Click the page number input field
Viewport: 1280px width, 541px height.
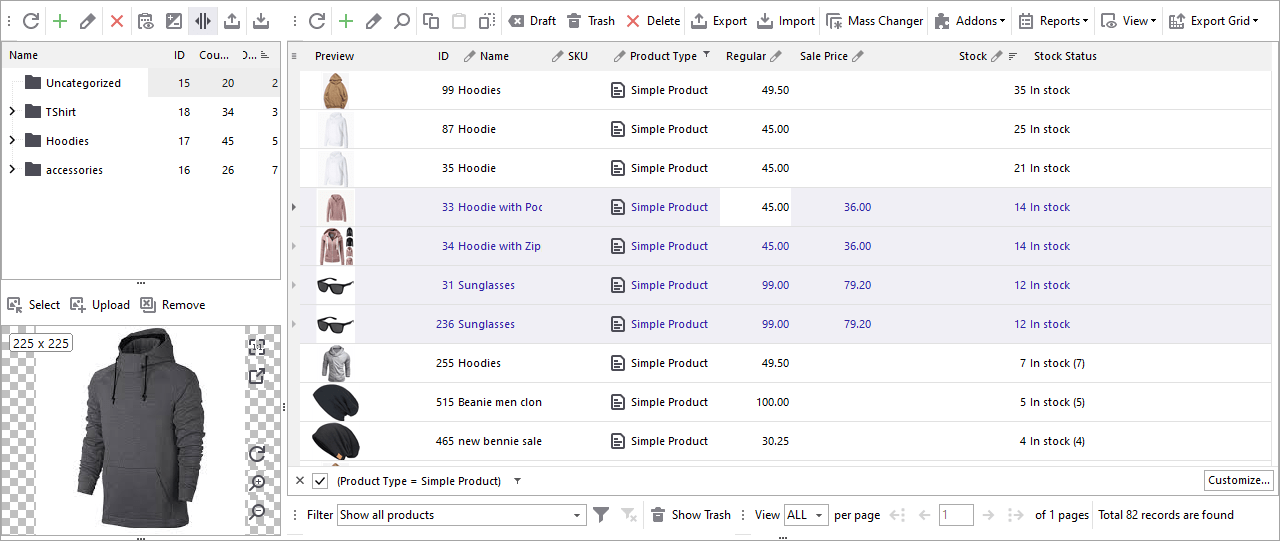tap(955, 515)
